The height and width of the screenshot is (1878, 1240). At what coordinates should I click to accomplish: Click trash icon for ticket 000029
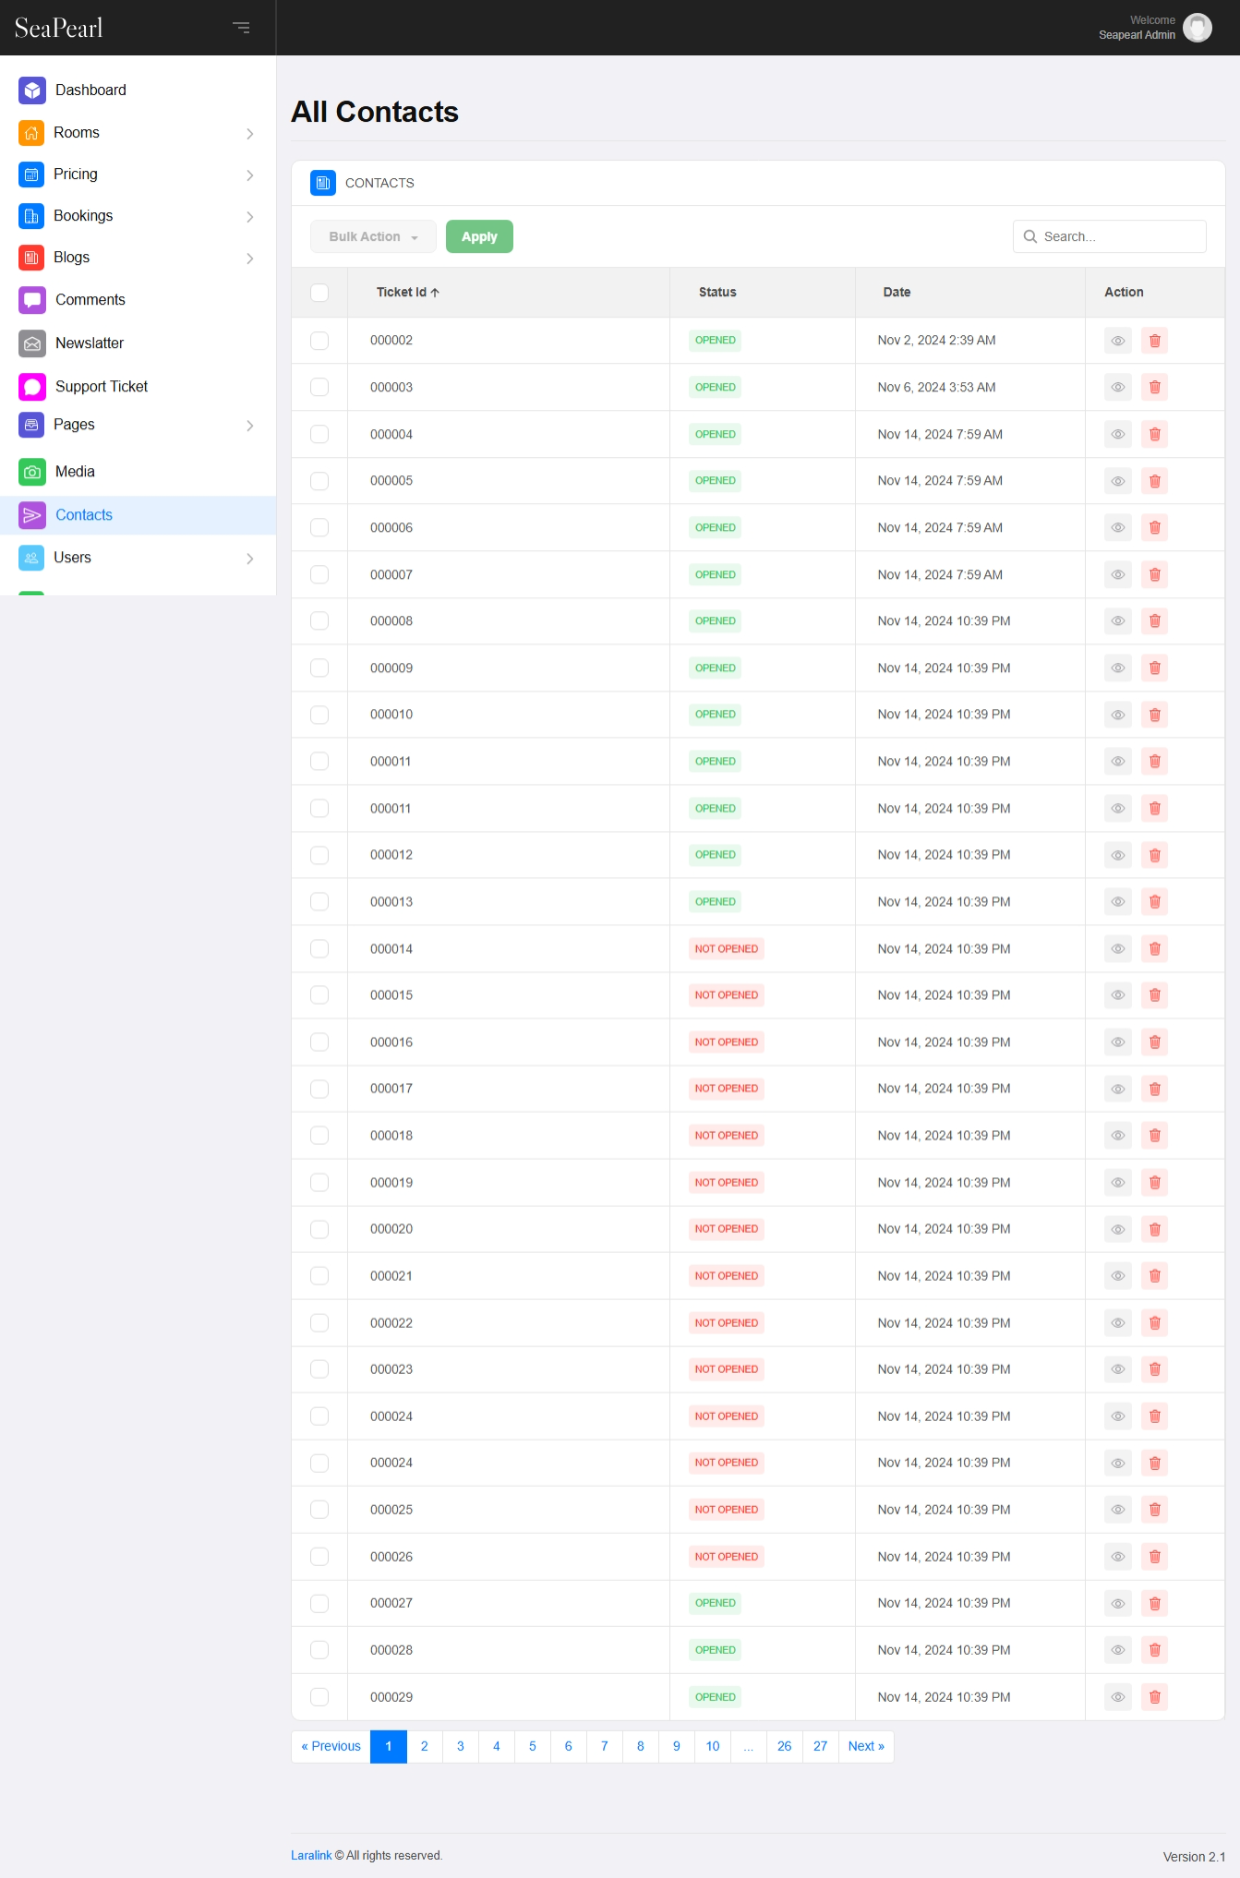click(x=1154, y=1697)
